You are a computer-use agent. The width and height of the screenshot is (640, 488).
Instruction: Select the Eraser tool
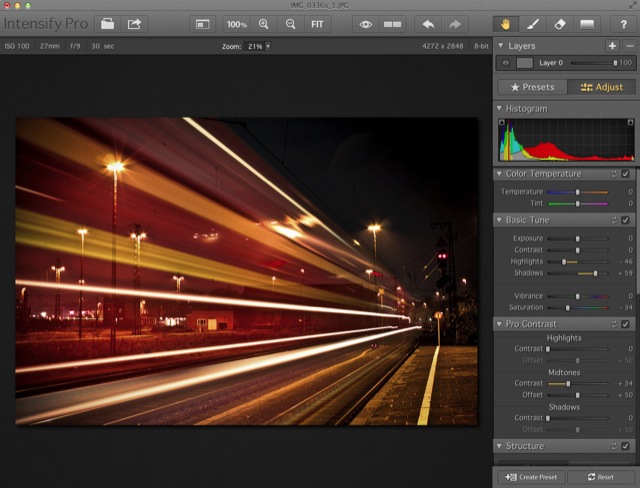click(x=560, y=23)
